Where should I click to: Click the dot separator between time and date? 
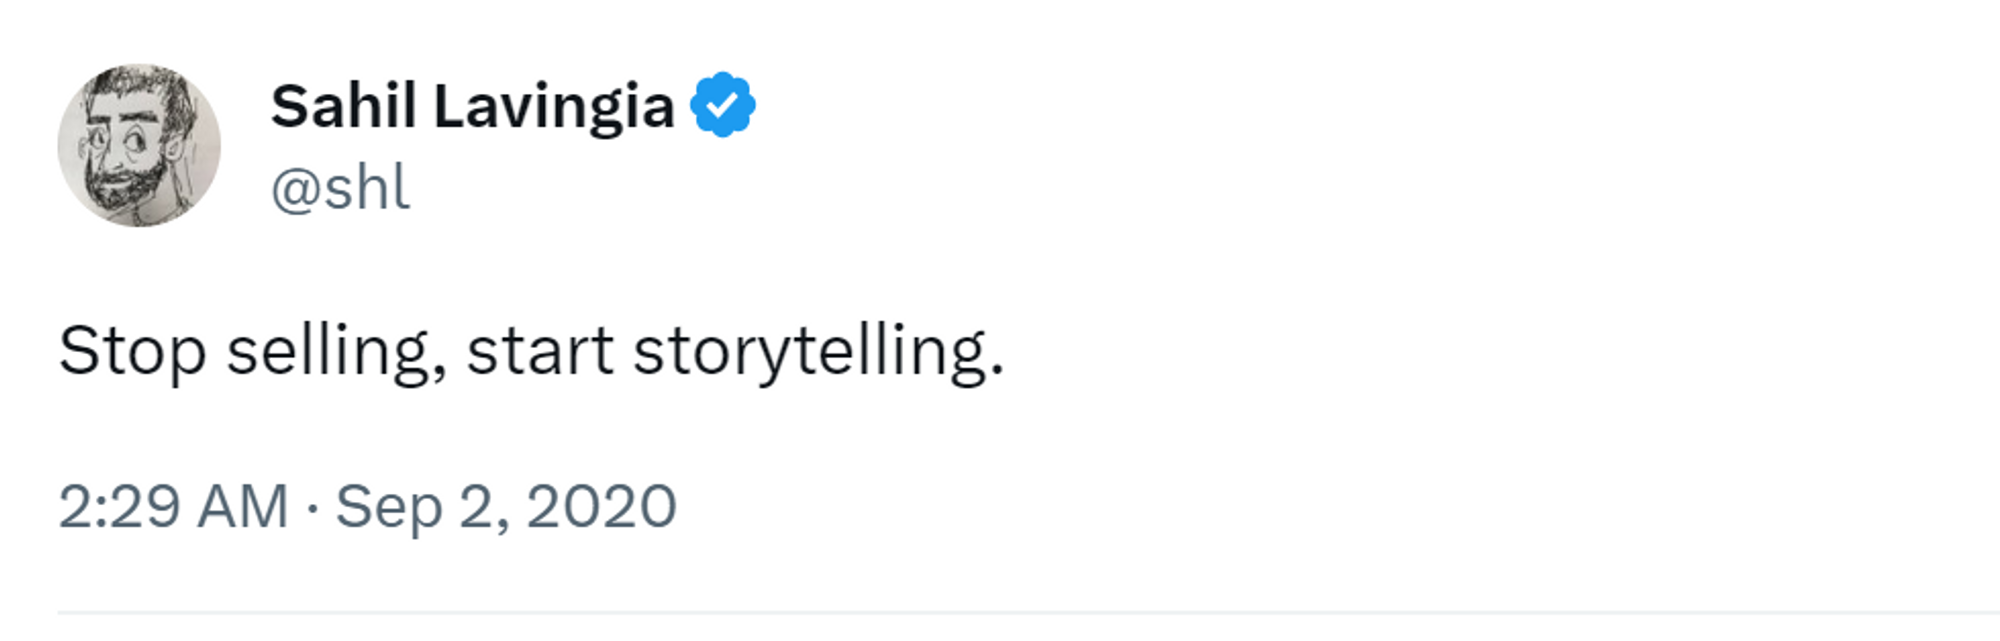[312, 507]
